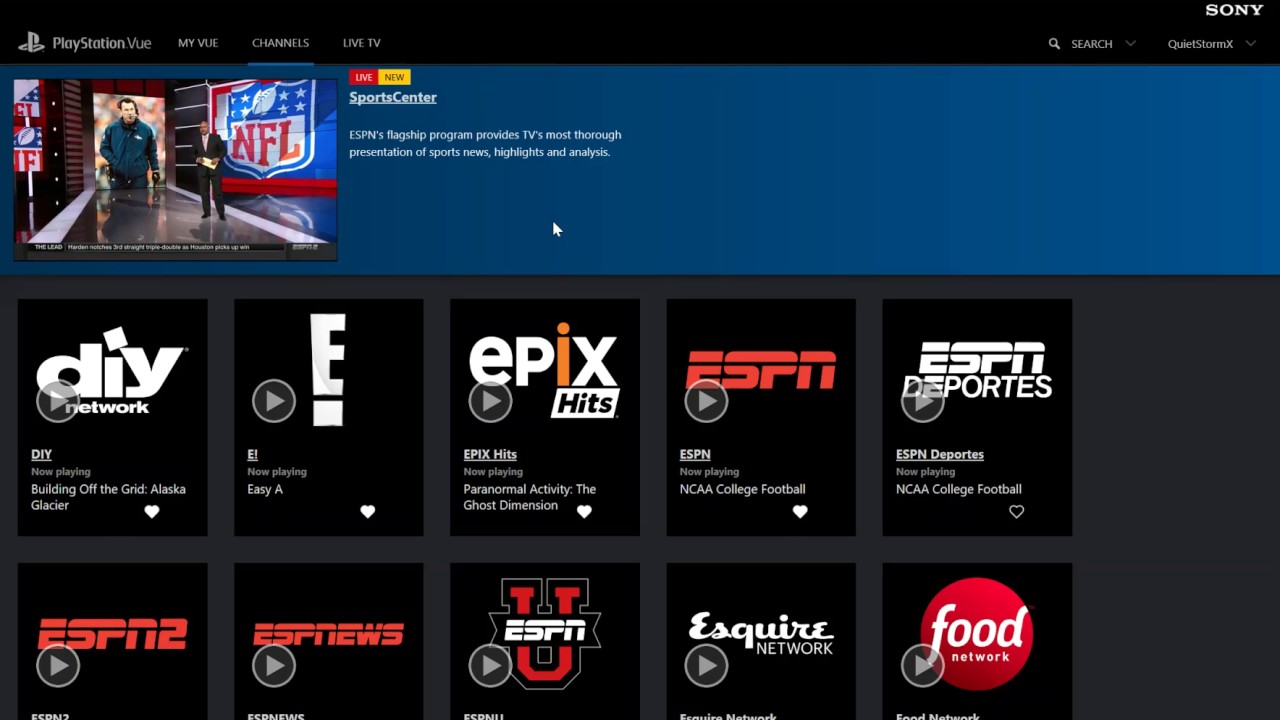Play the ESPN channel
Viewport: 1280px width, 720px height.
(x=706, y=401)
